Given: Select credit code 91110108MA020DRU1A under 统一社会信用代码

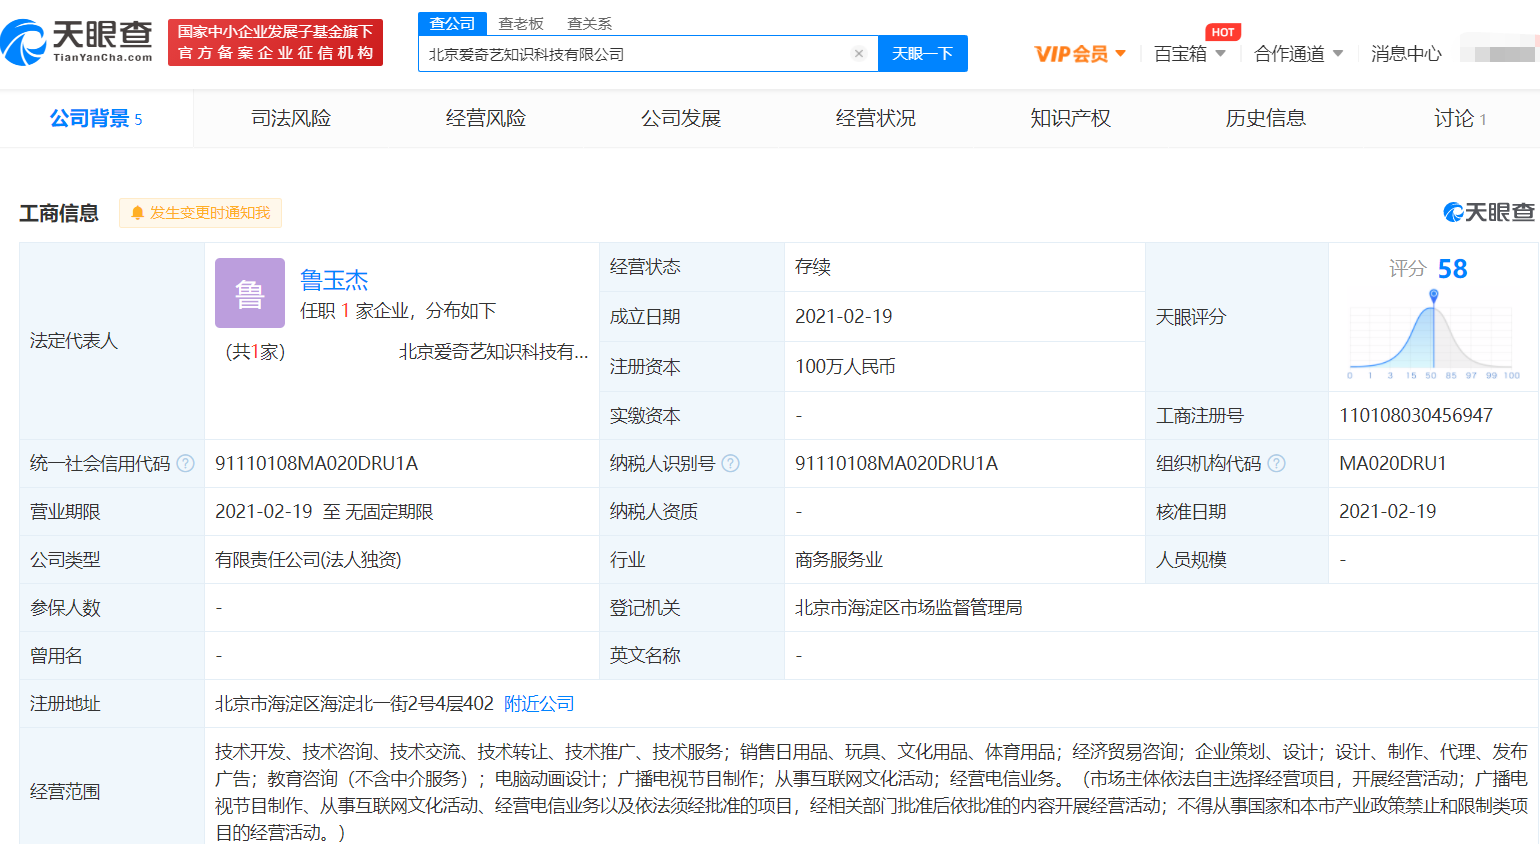Looking at the screenshot, I should point(316,464).
